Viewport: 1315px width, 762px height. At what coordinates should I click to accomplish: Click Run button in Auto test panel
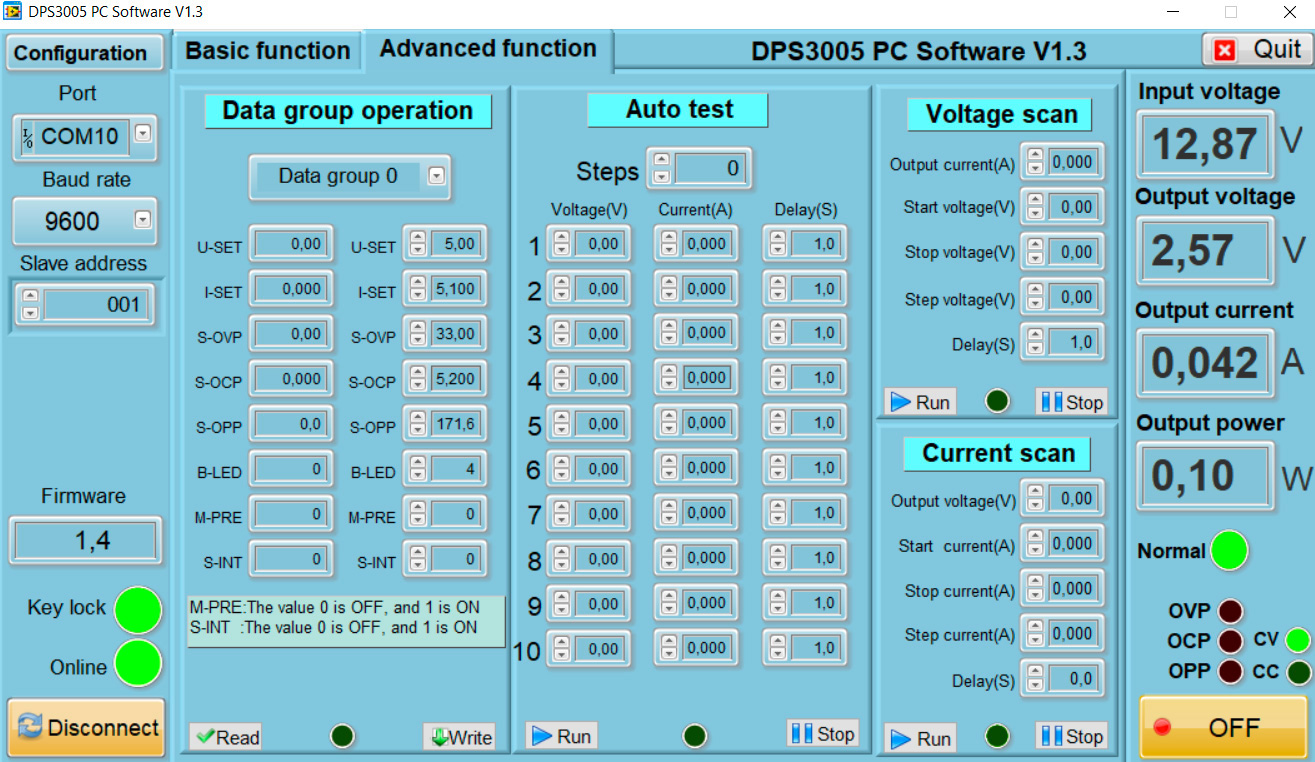[x=562, y=736]
